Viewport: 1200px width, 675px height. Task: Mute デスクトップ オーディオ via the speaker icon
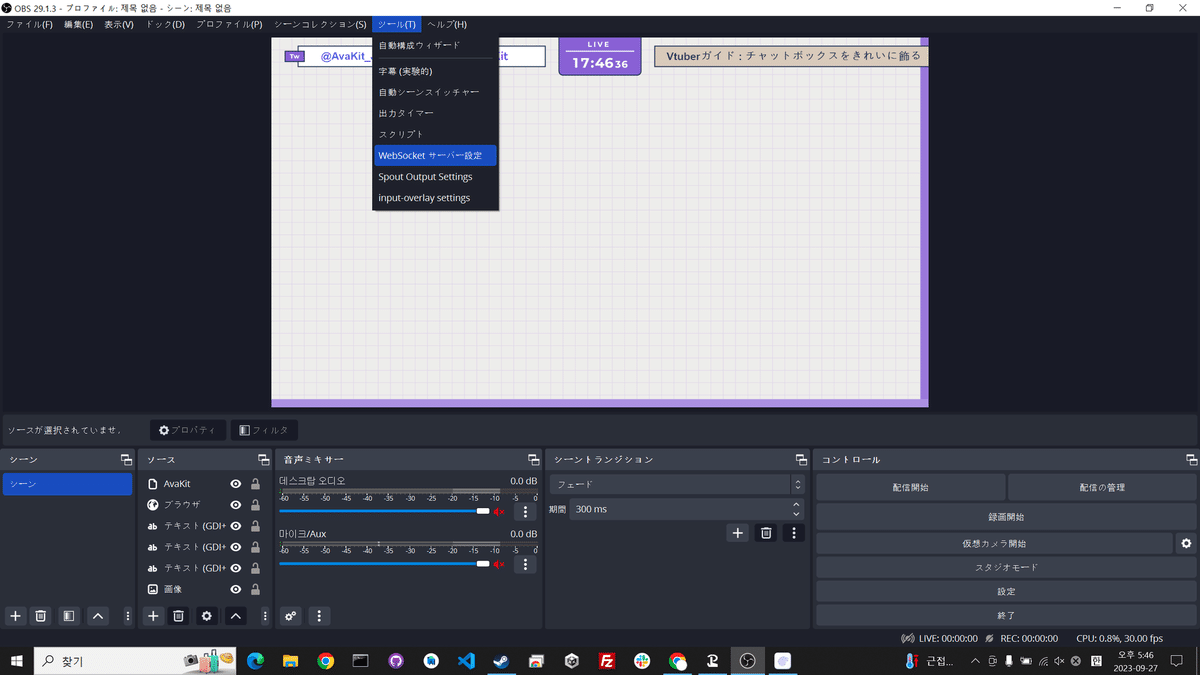pos(498,512)
